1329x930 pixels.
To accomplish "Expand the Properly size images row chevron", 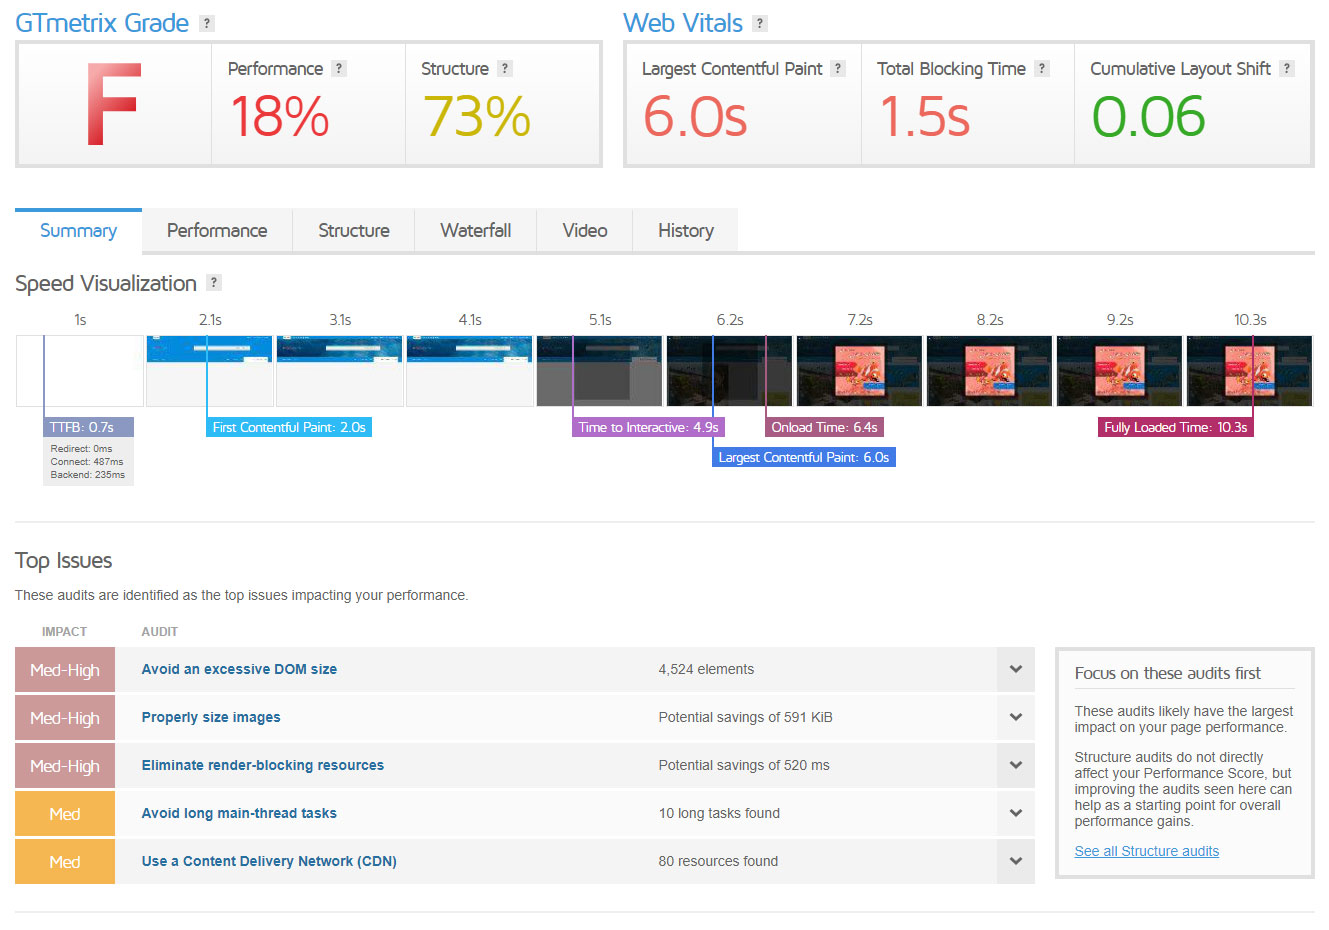I will point(1015,717).
